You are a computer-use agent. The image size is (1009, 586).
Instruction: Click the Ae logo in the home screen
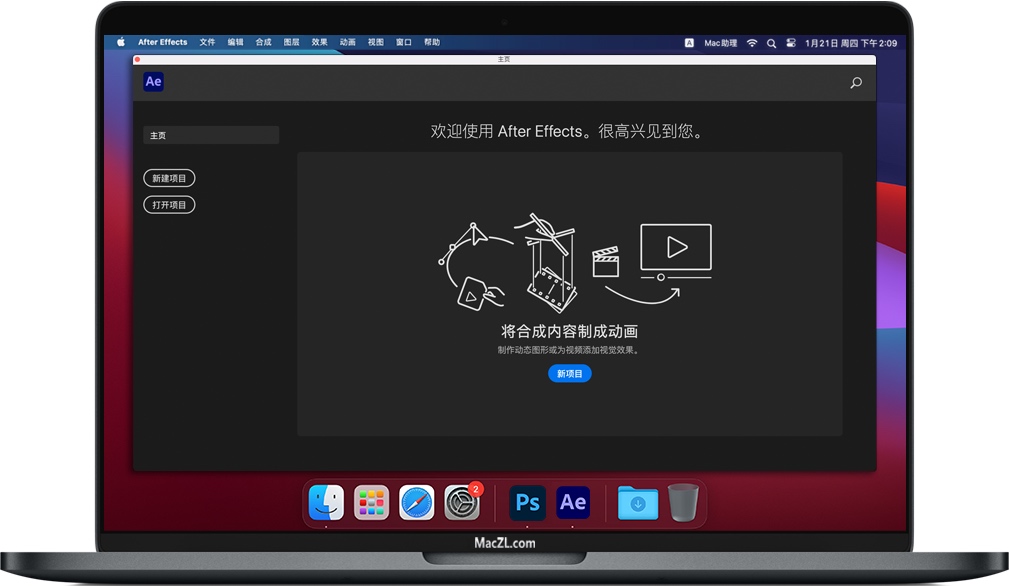(152, 81)
